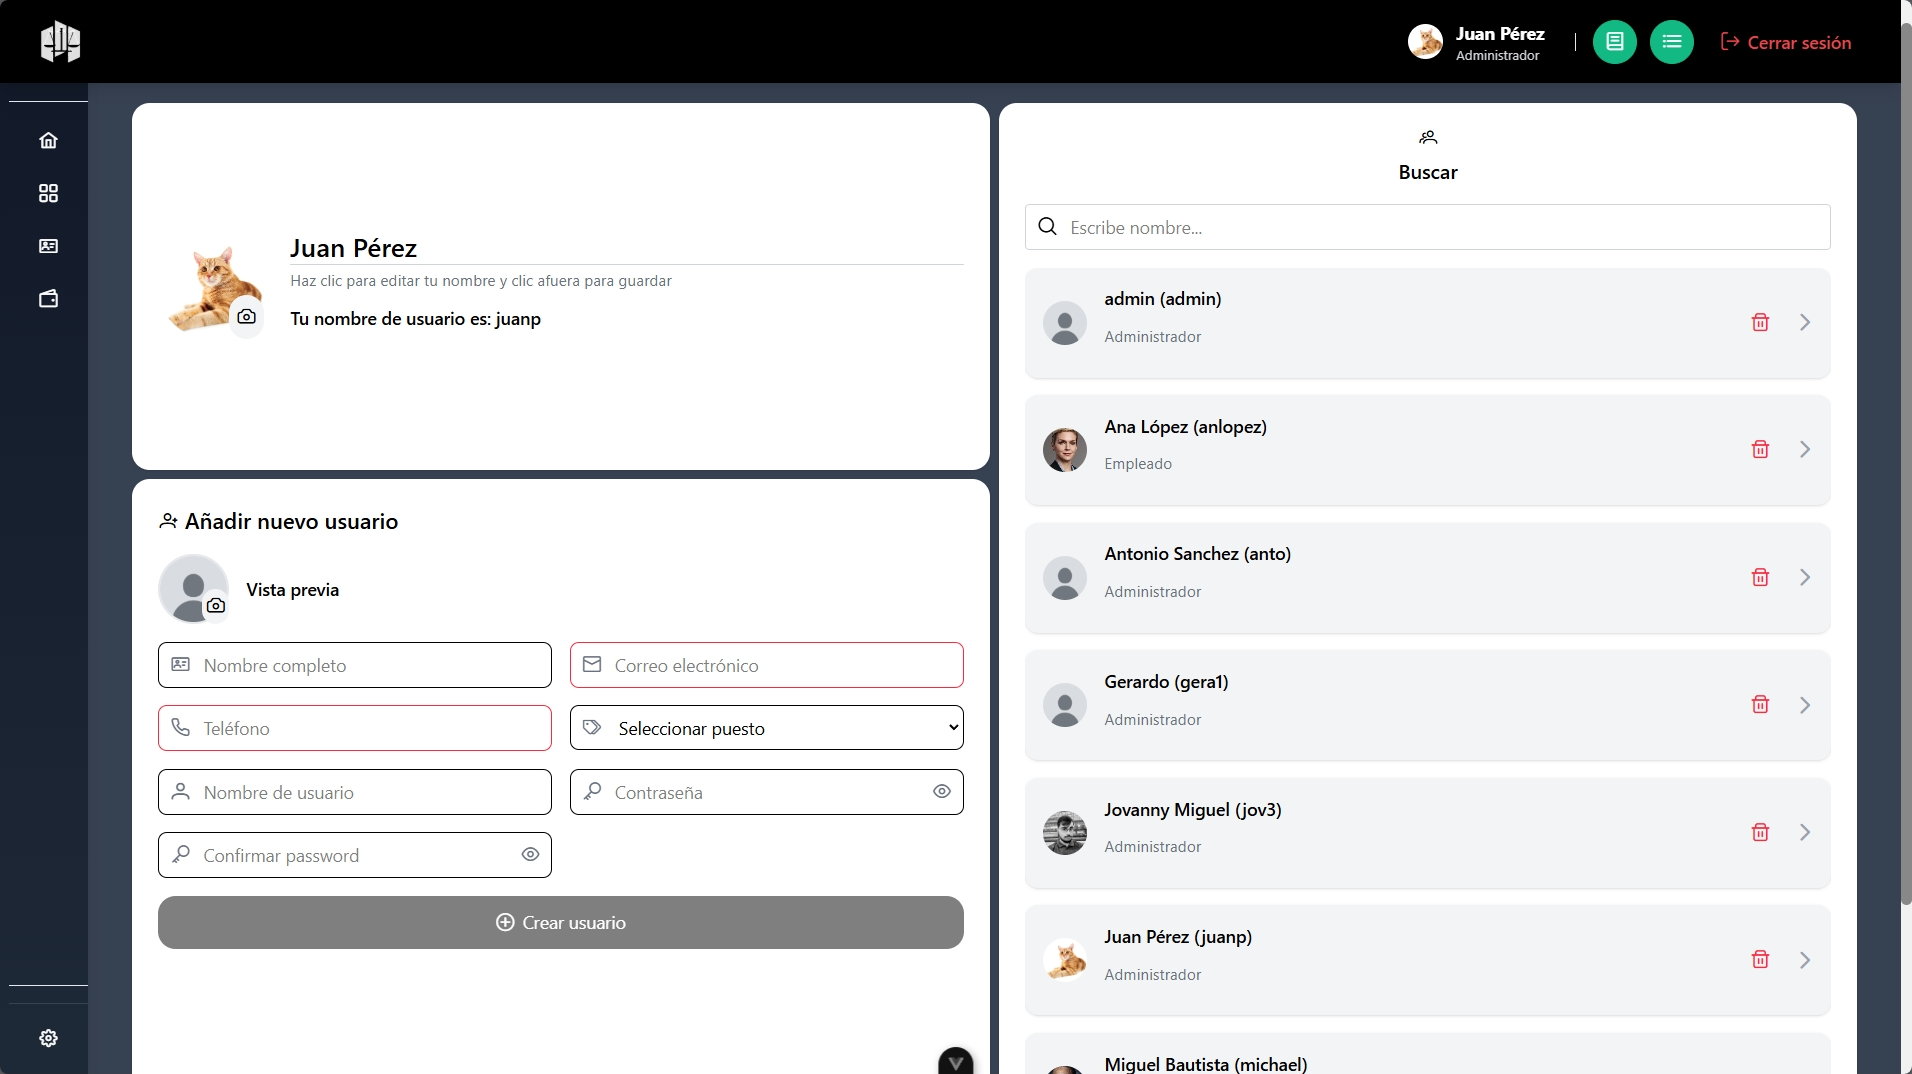The height and width of the screenshot is (1074, 1912).
Task: Log out with Cerrar sesión
Action: [x=1786, y=42]
